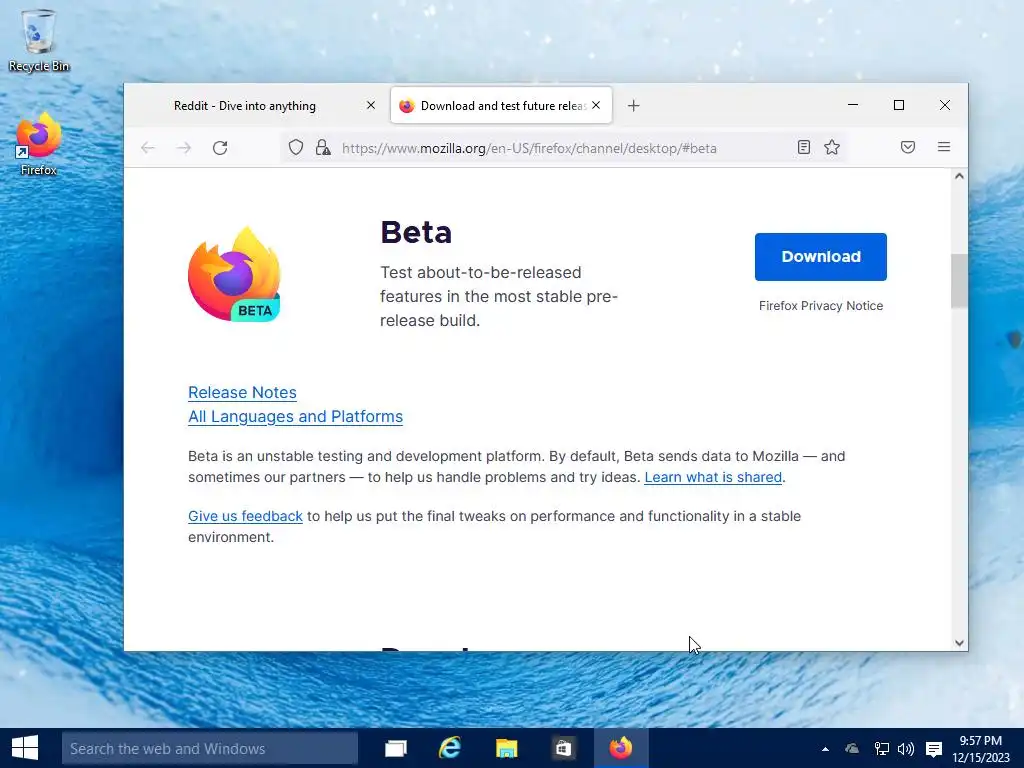1024x768 pixels.
Task: Click the Firefox Beta logo image
Action: click(x=234, y=274)
